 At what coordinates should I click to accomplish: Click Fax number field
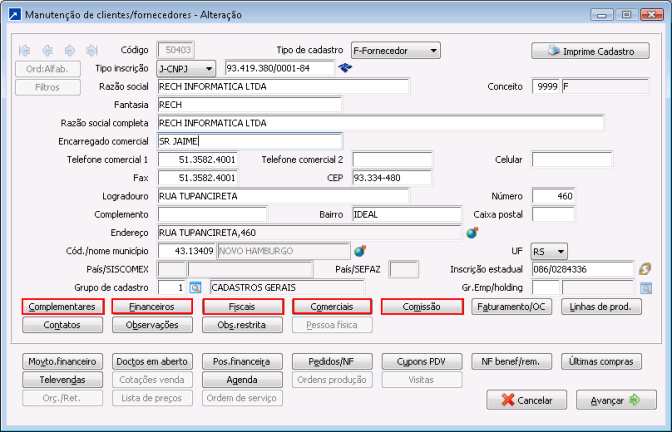coord(198,178)
